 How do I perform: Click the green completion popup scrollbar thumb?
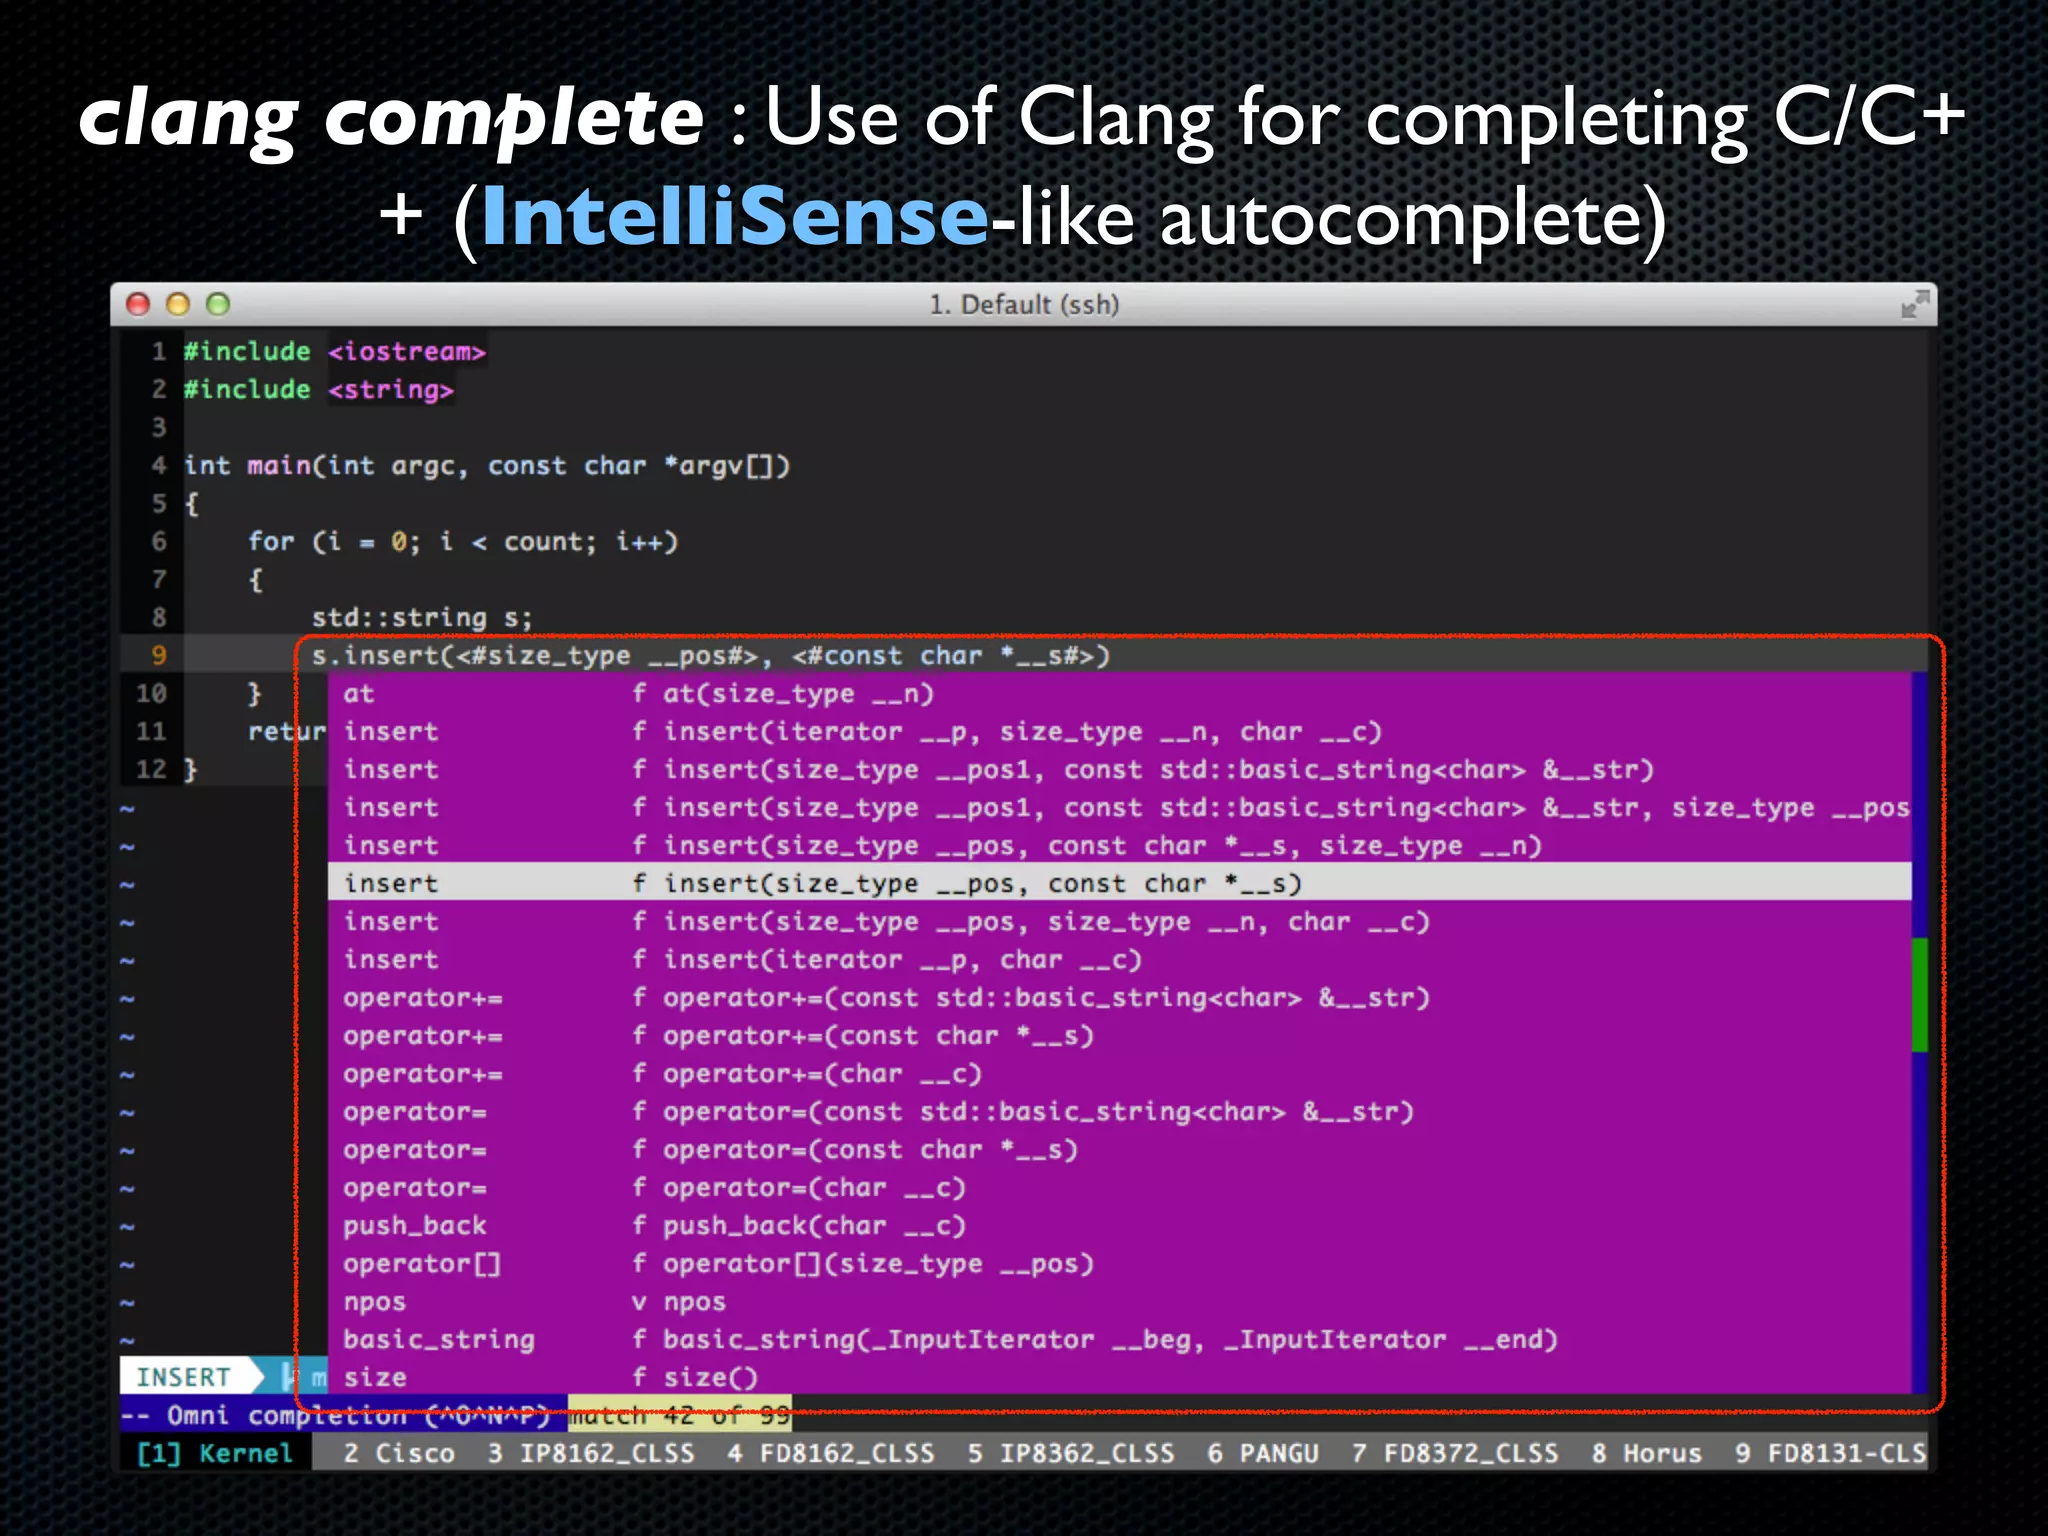pyautogui.click(x=1919, y=994)
